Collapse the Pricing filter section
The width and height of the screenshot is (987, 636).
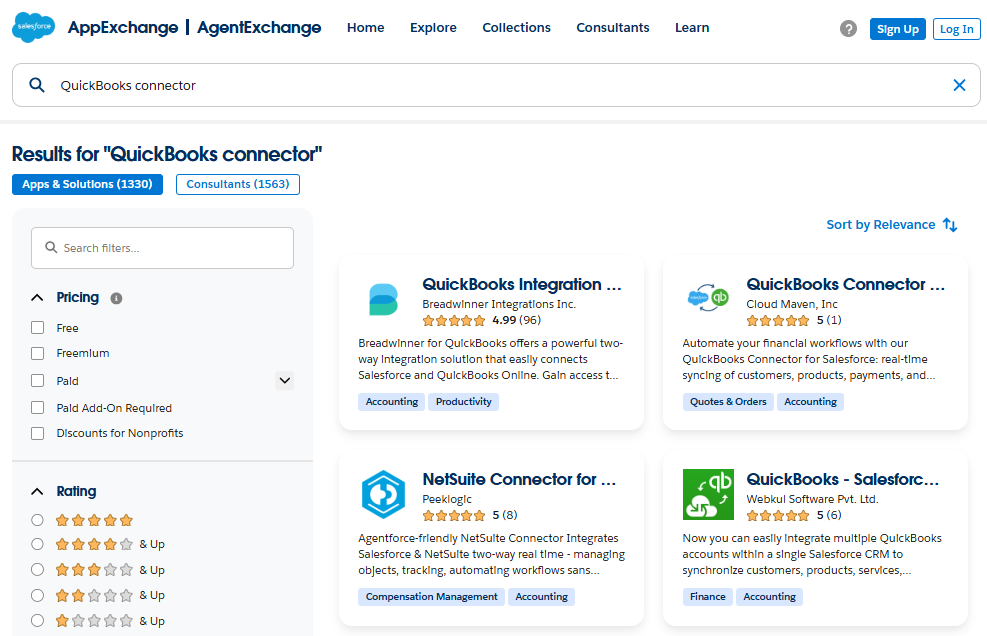(x=38, y=298)
